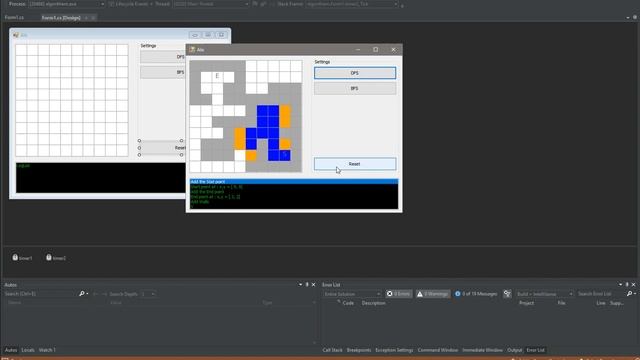
Task: Open the Call Stack tab
Action: point(332,350)
